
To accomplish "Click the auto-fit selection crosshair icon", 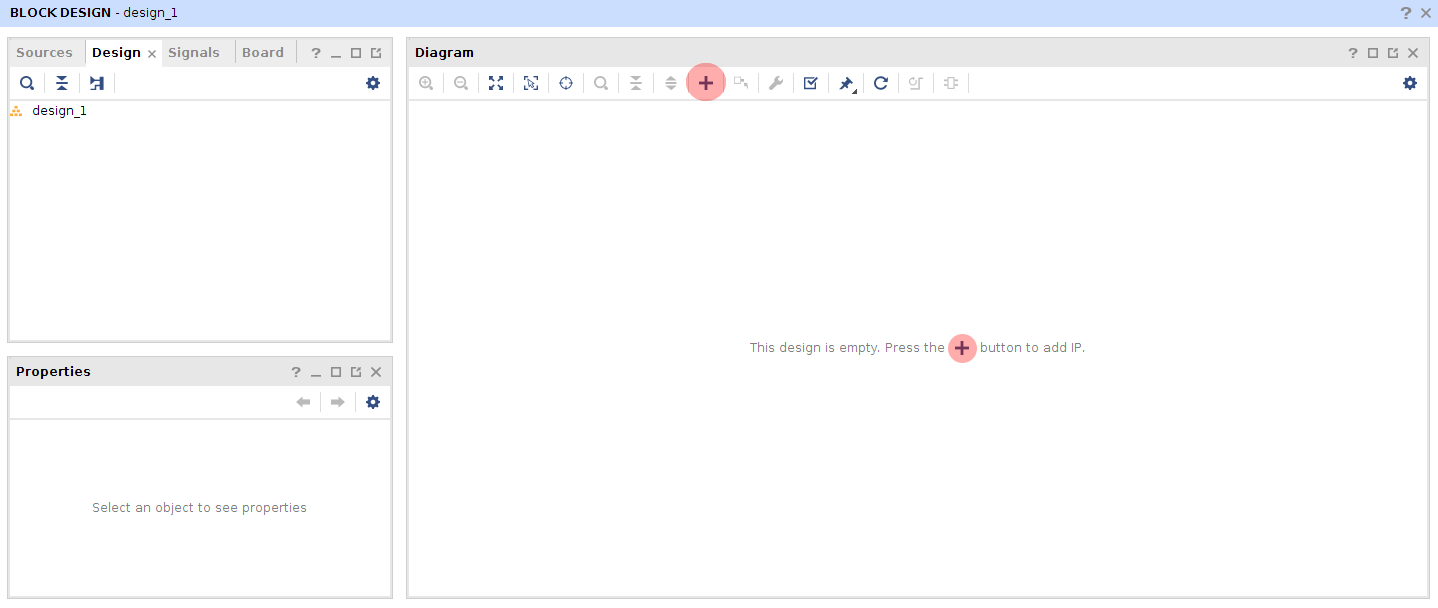I will pyautogui.click(x=566, y=83).
